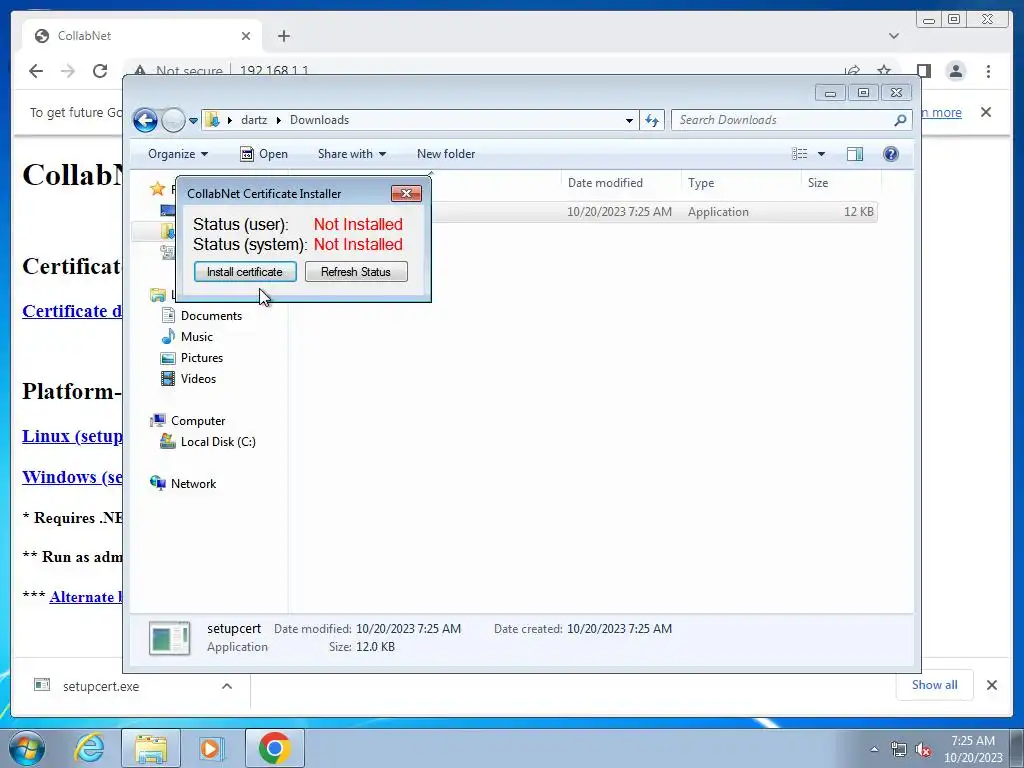Open Pictures library in sidebar
The image size is (1024, 768).
pos(192,358)
